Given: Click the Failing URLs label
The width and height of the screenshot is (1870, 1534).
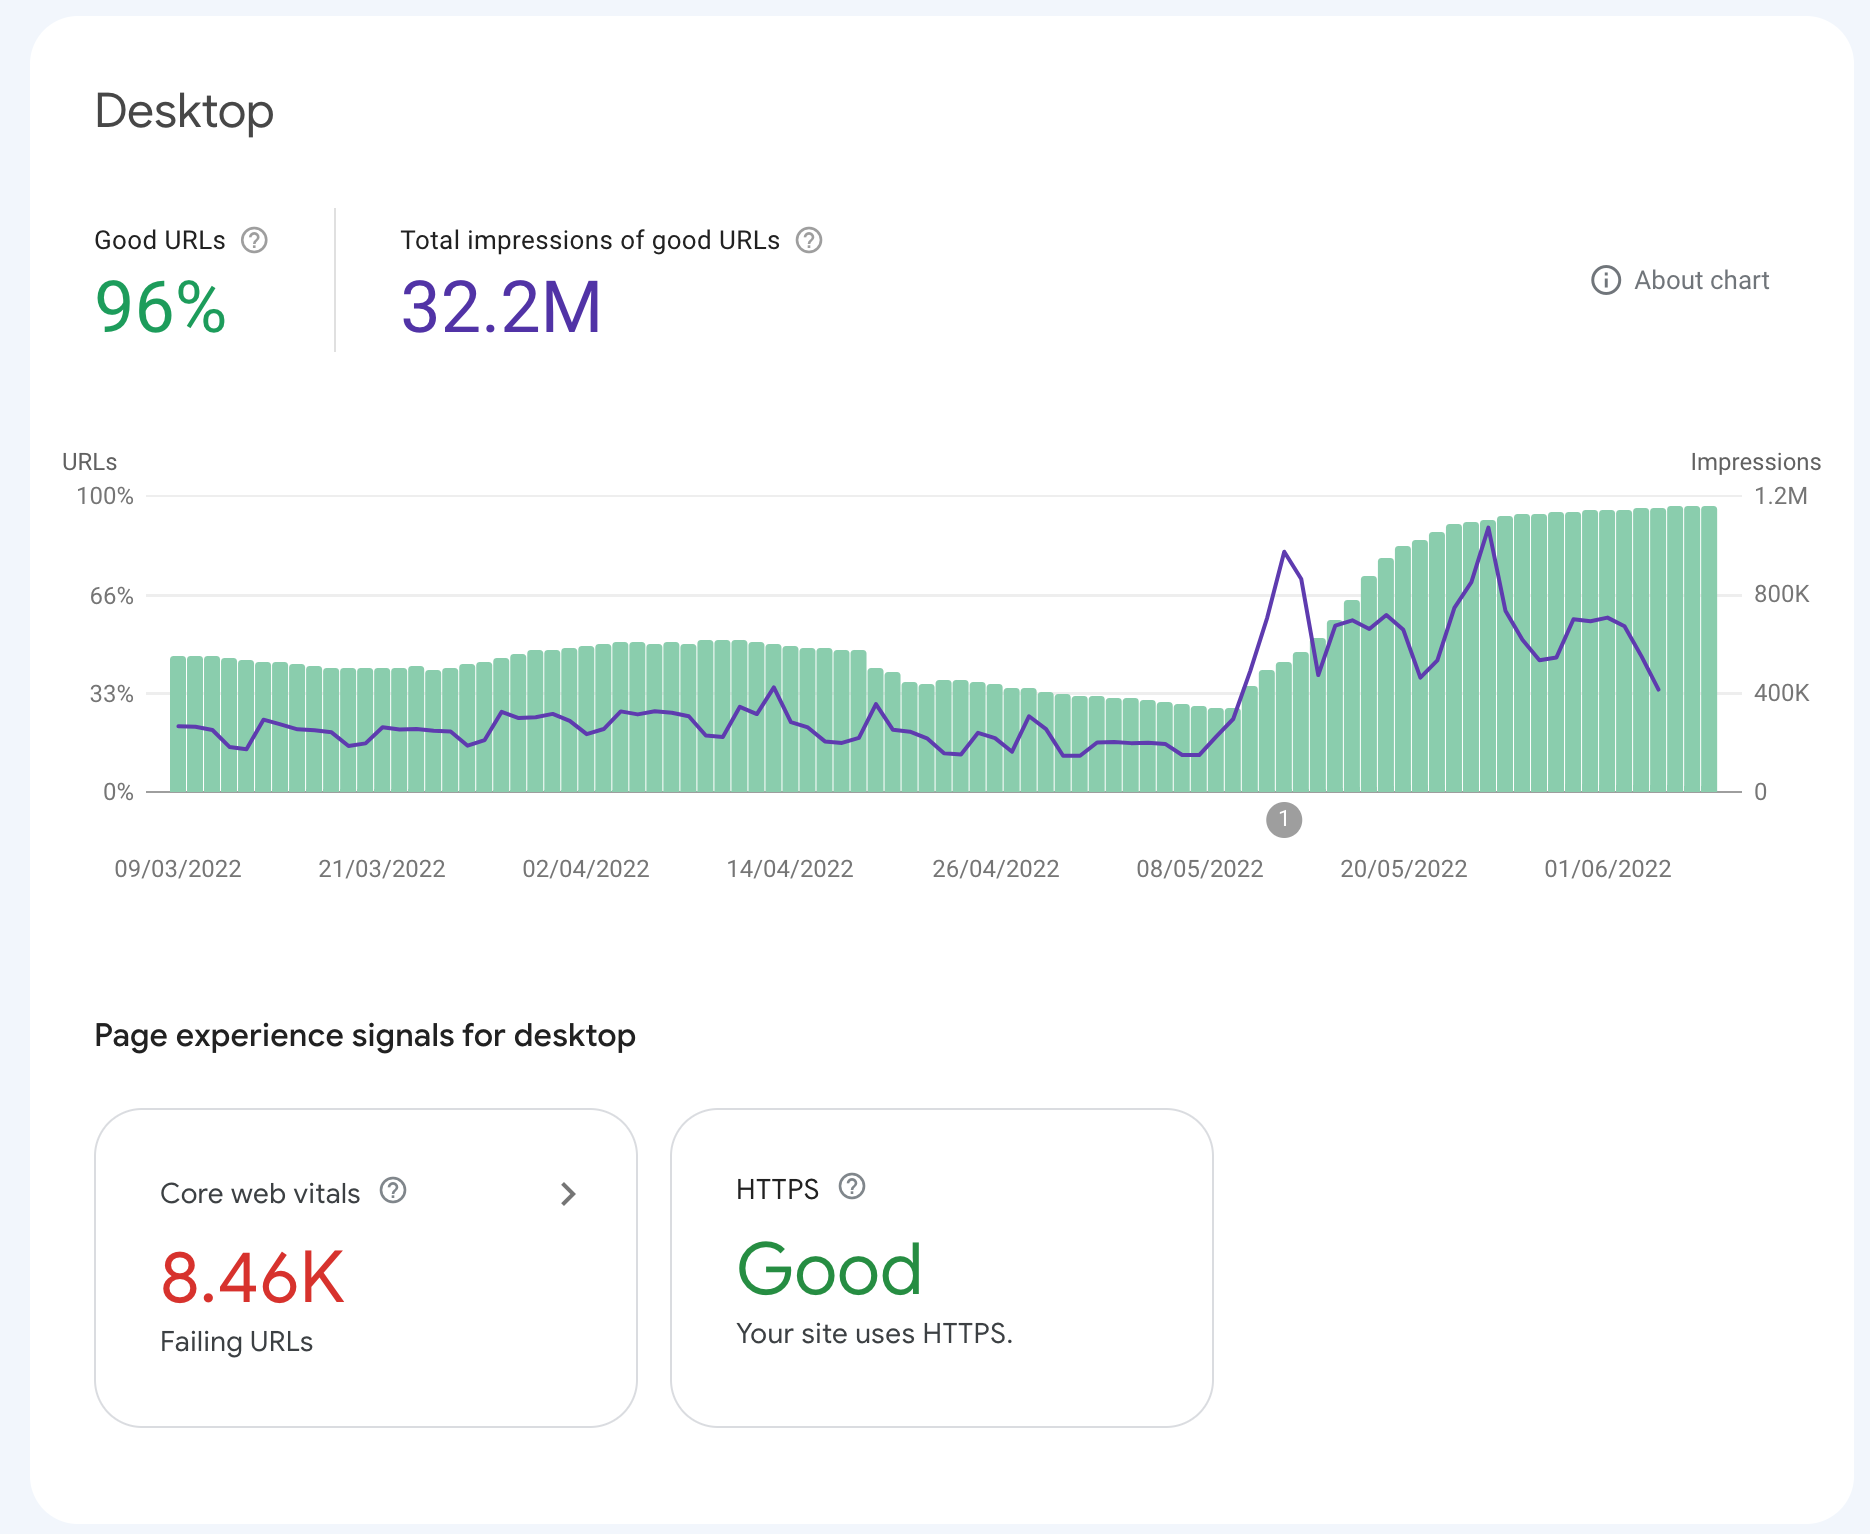Looking at the screenshot, I should click(236, 1342).
